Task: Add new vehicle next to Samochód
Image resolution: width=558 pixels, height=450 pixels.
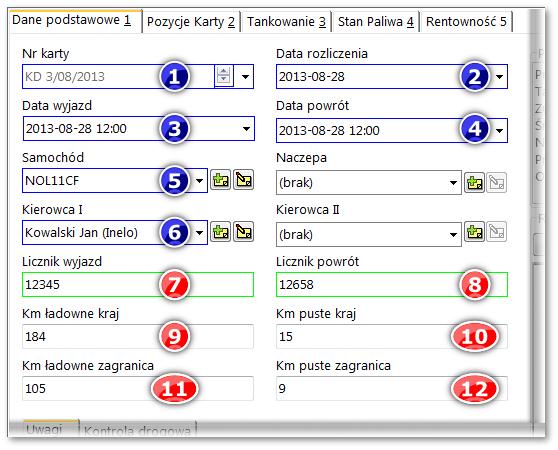Action: click(221, 180)
